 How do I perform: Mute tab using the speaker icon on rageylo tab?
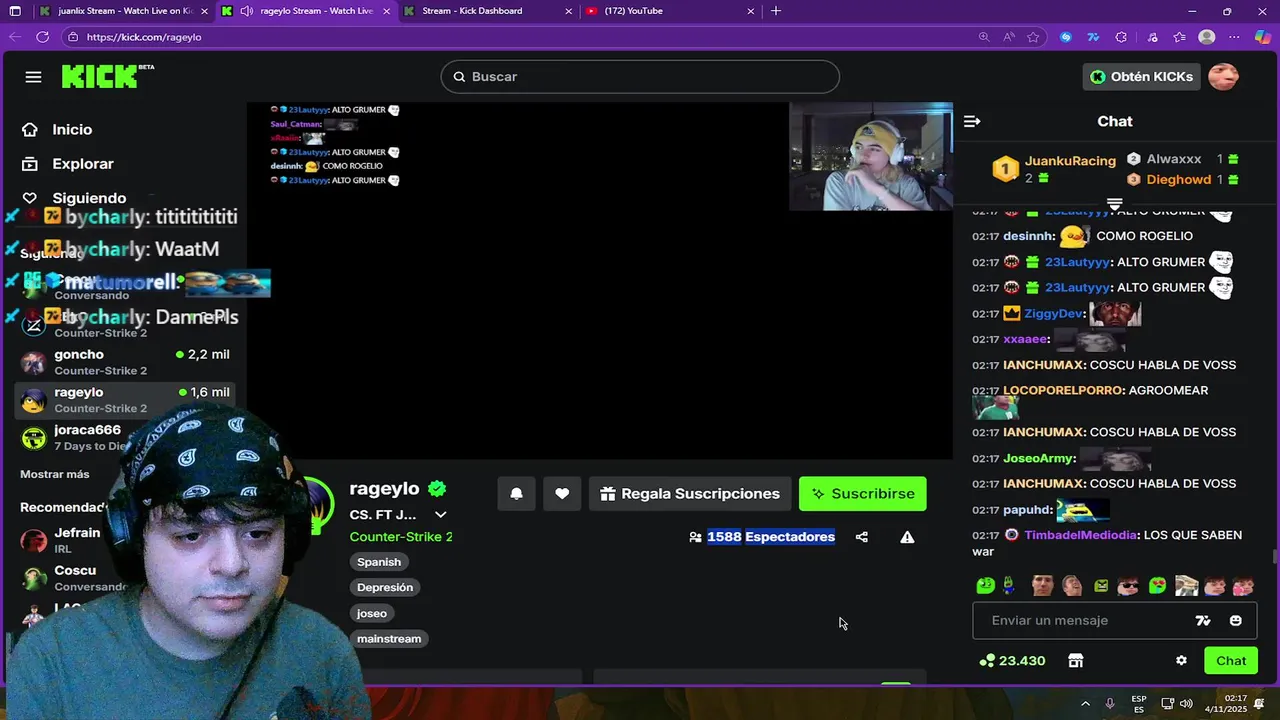[x=246, y=11]
